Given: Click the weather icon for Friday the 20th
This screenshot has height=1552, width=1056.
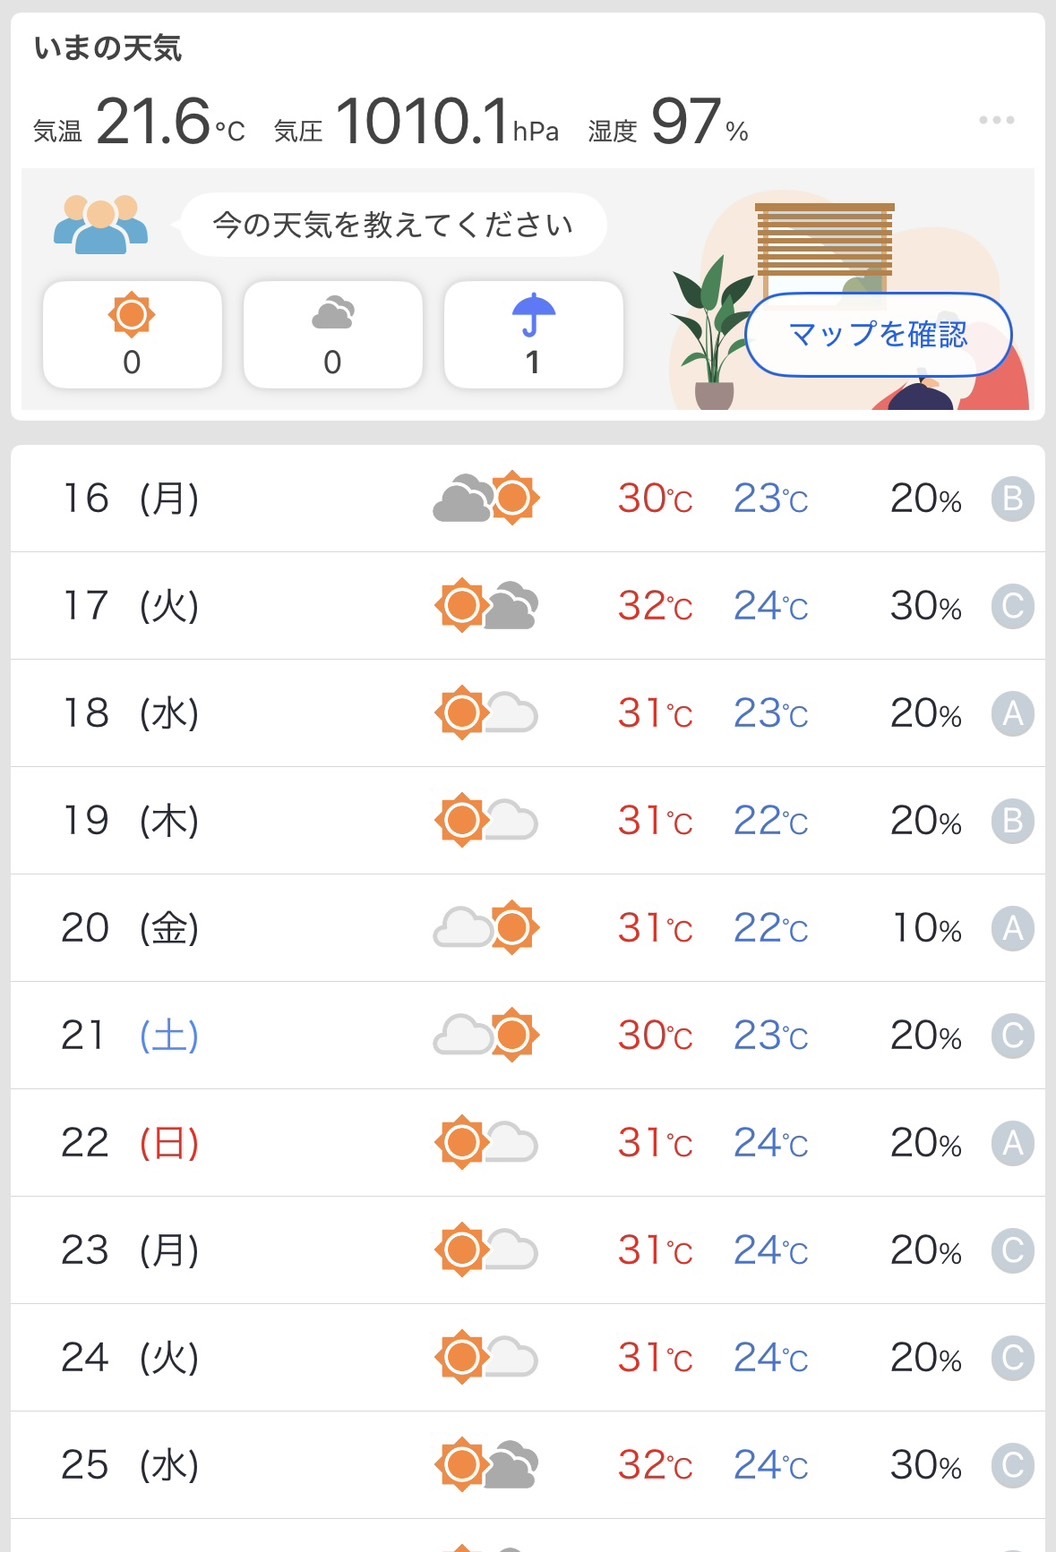Looking at the screenshot, I should pyautogui.click(x=487, y=927).
